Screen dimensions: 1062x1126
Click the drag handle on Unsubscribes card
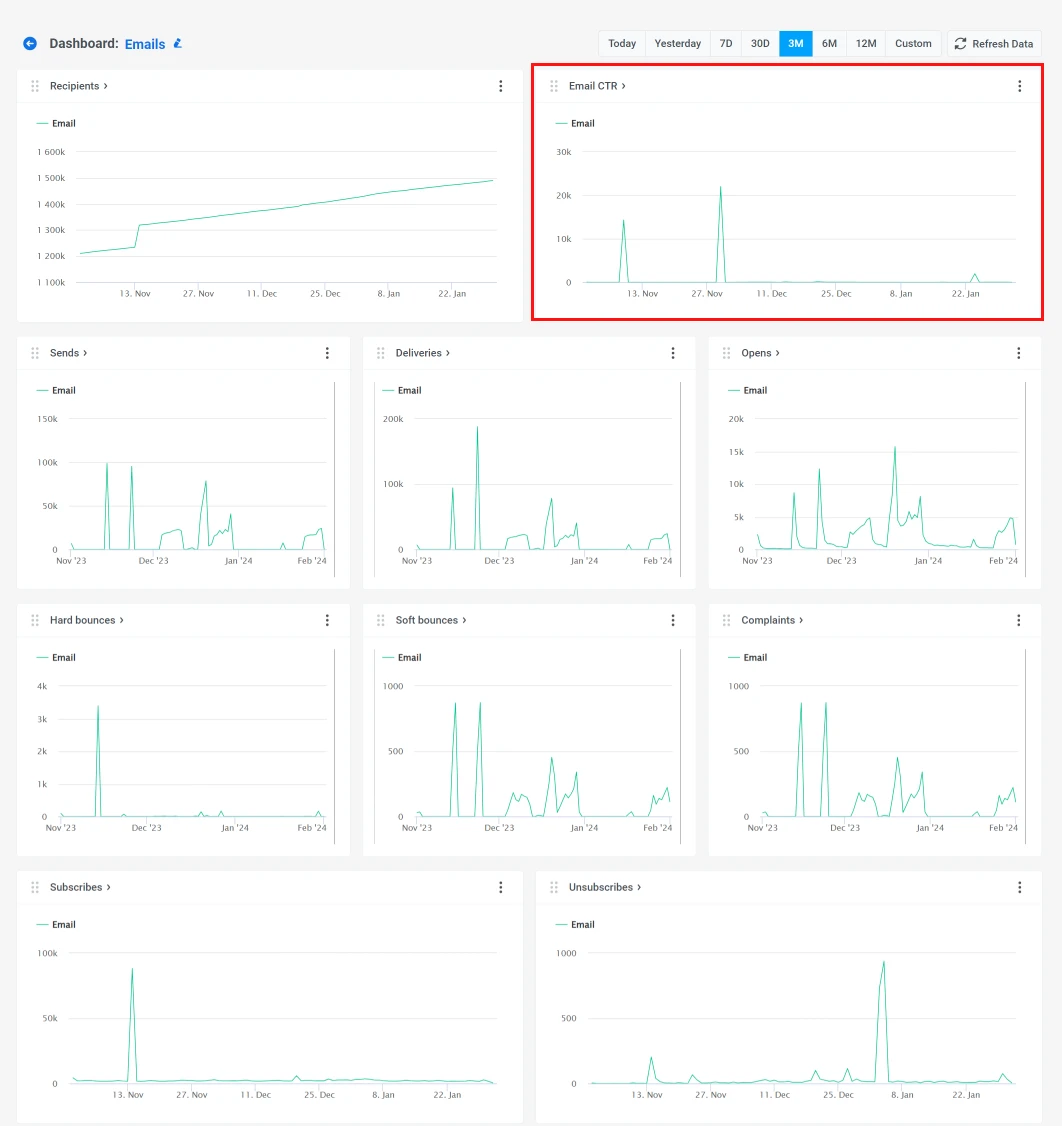coord(553,887)
